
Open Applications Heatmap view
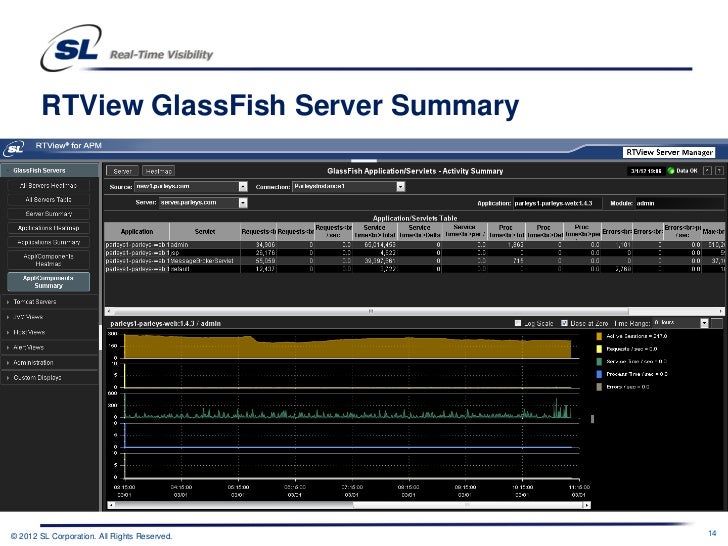pyautogui.click(x=48, y=228)
